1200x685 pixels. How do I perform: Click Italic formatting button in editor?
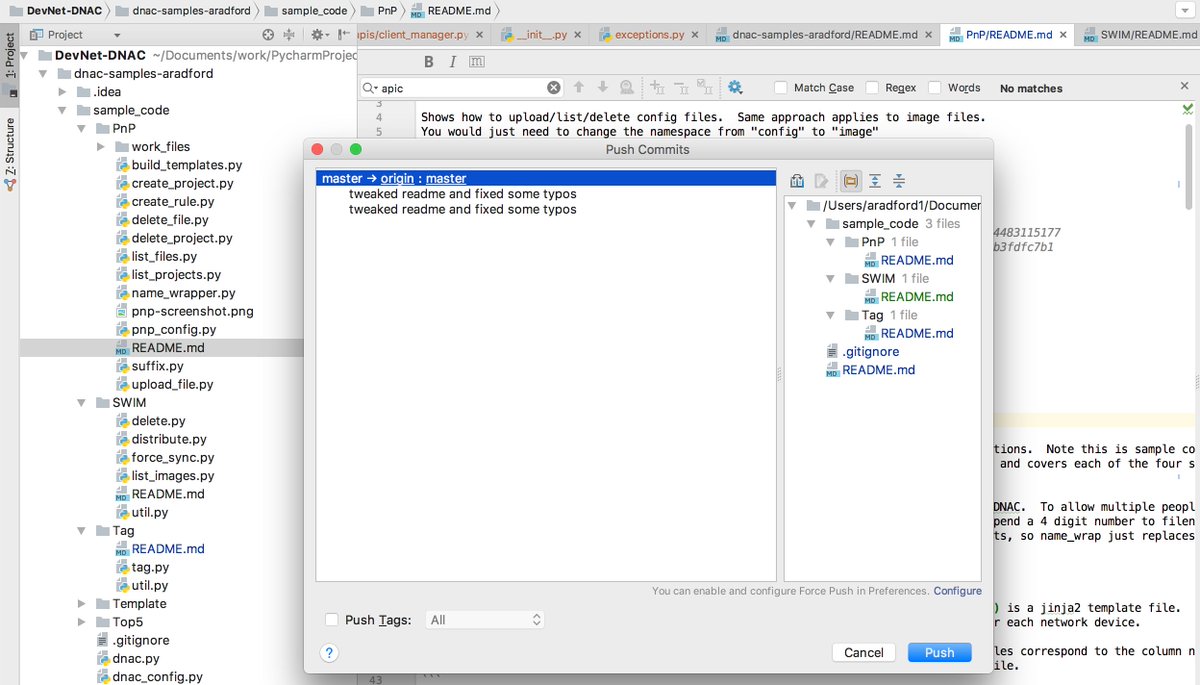452,62
